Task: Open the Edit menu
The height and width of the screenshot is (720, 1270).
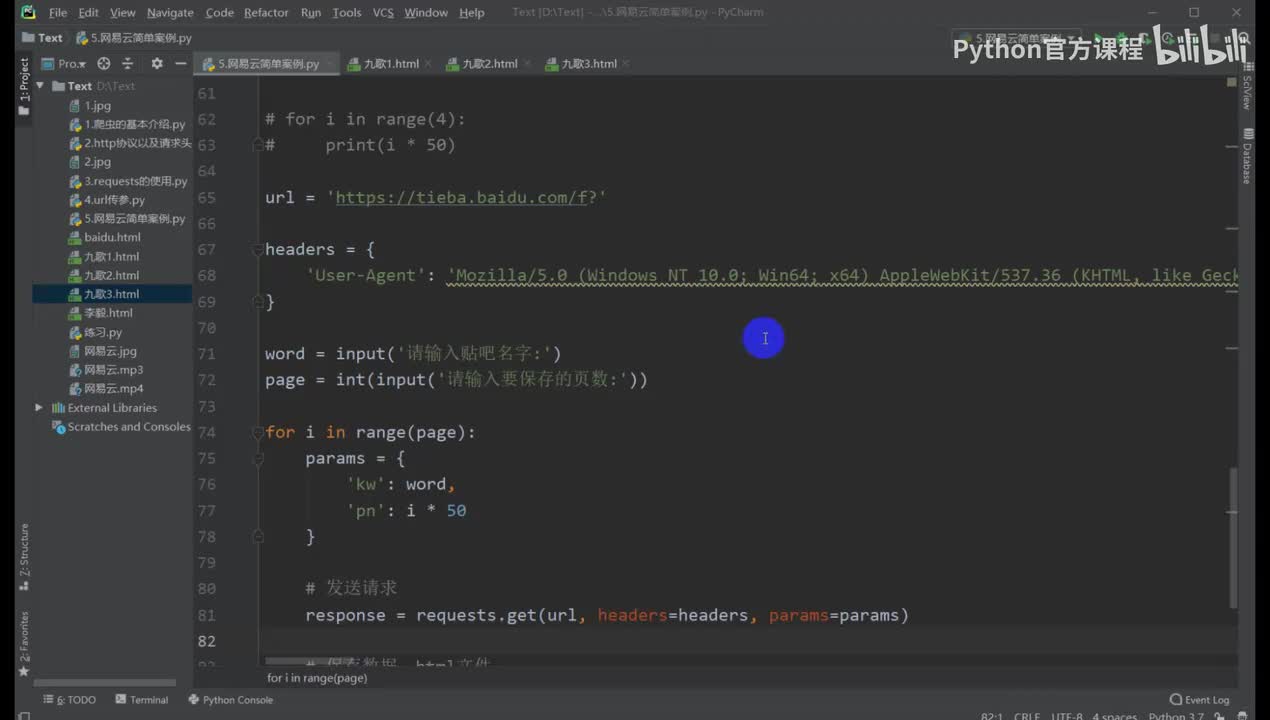Action: click(89, 12)
